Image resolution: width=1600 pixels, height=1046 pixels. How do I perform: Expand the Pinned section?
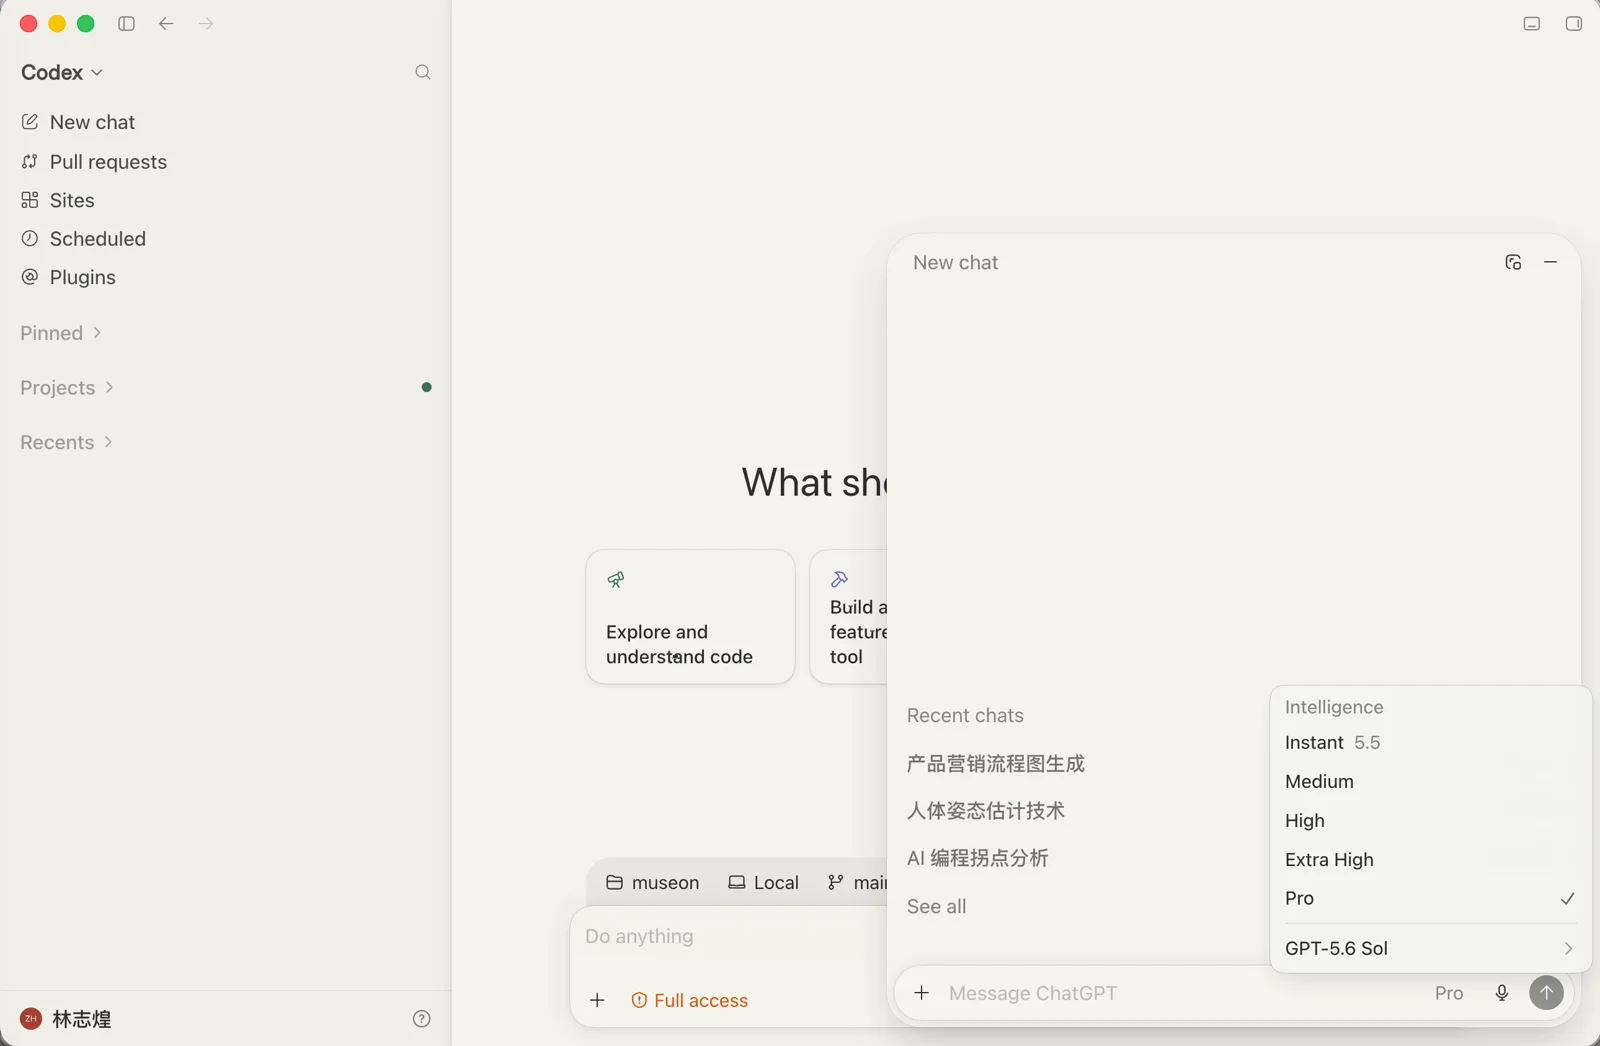click(61, 333)
